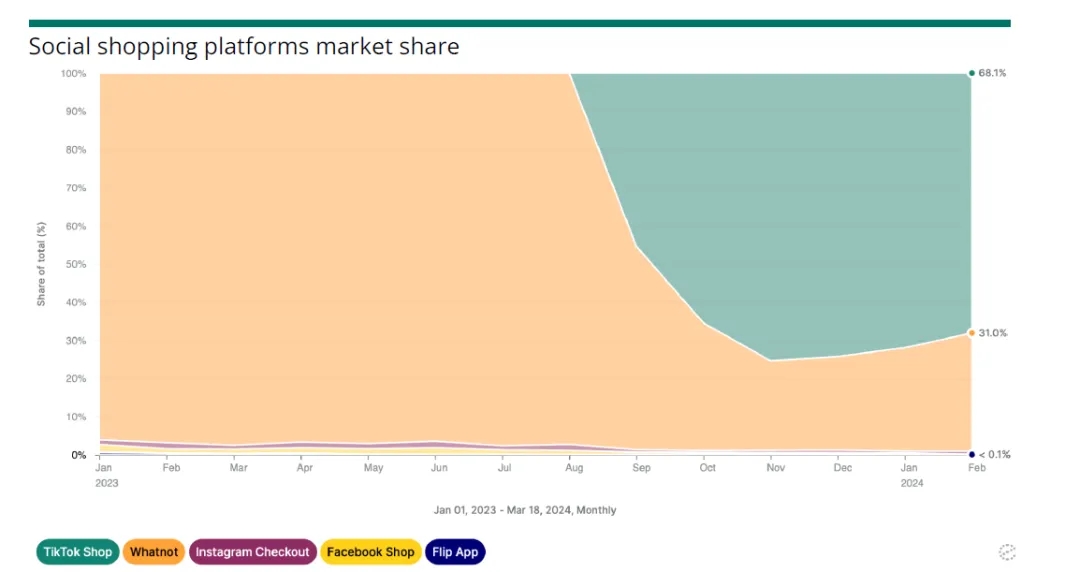The height and width of the screenshot is (572, 1080).
Task: Click the chart title text
Action: click(x=244, y=46)
